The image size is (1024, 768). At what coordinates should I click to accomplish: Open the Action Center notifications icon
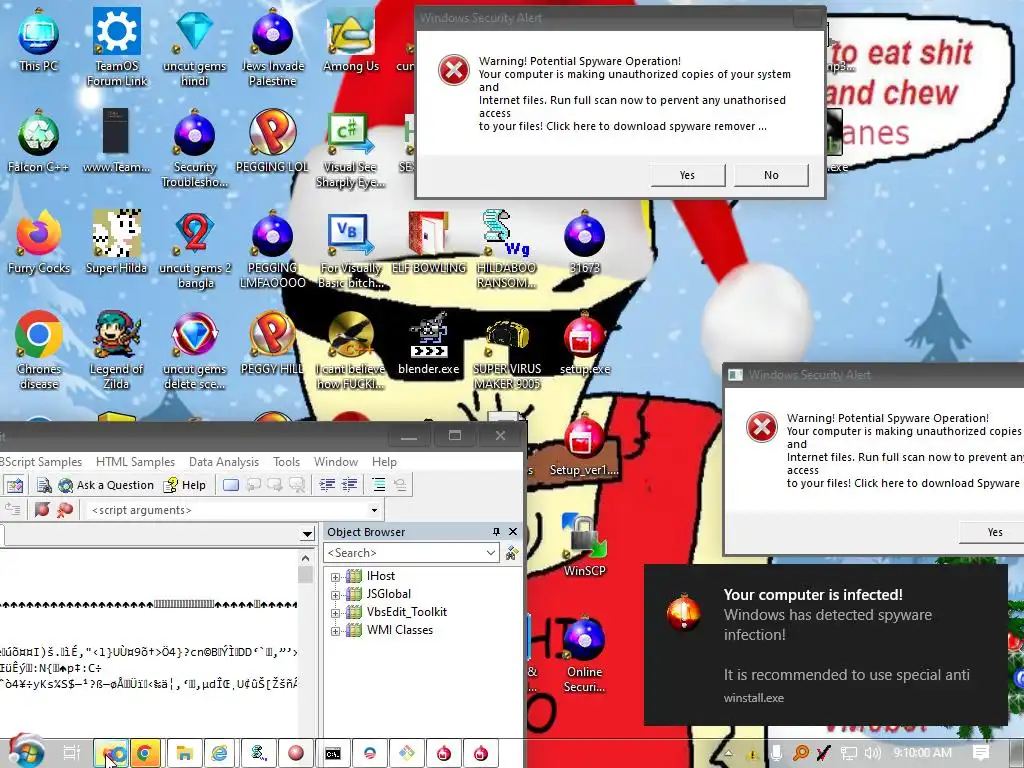(x=980, y=753)
